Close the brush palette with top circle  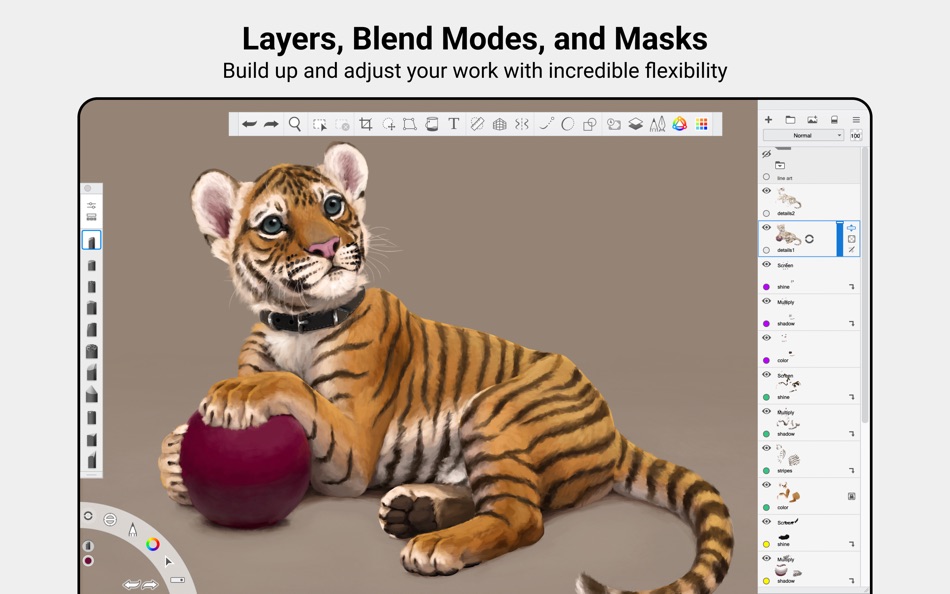coord(88,189)
